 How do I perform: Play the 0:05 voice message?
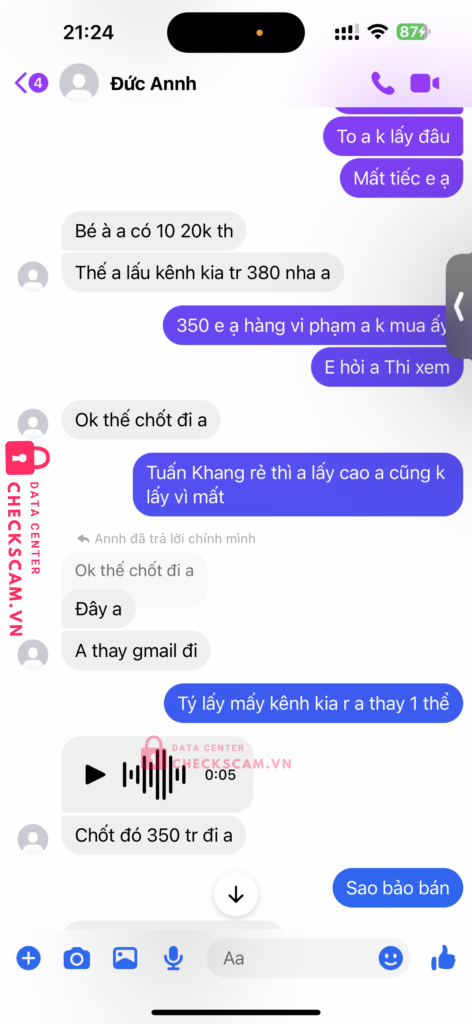[95, 775]
